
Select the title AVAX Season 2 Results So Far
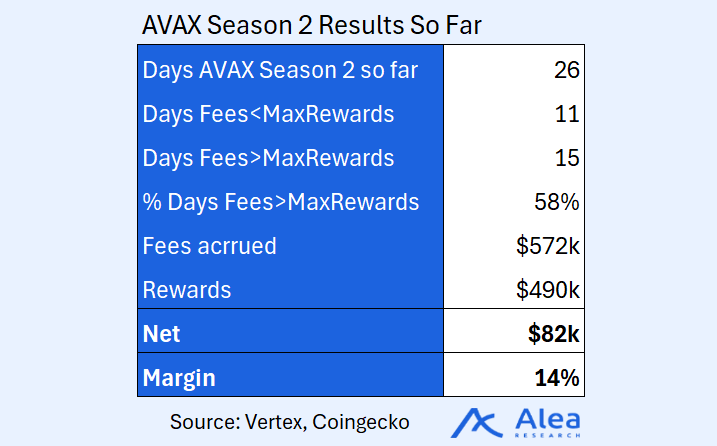pyautogui.click(x=311, y=25)
